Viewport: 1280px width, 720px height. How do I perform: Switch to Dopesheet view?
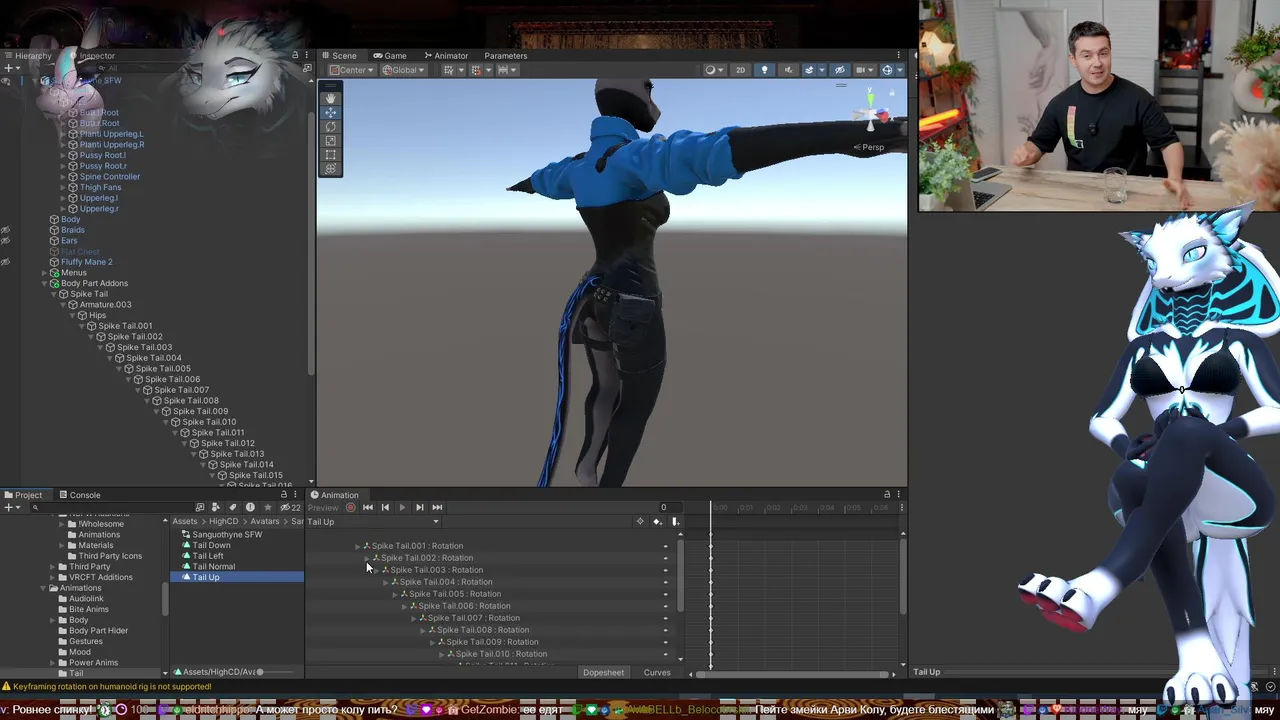[603, 673]
